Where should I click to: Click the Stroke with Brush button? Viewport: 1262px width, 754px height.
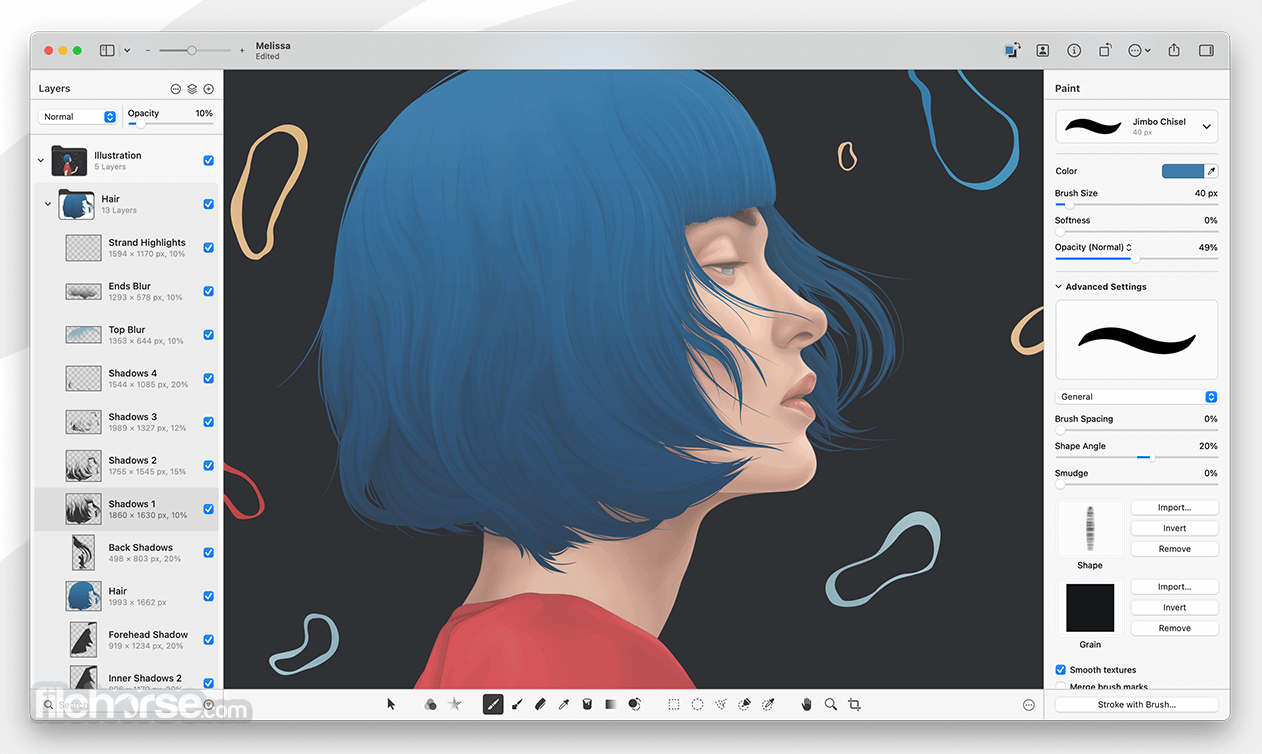tap(1137, 705)
